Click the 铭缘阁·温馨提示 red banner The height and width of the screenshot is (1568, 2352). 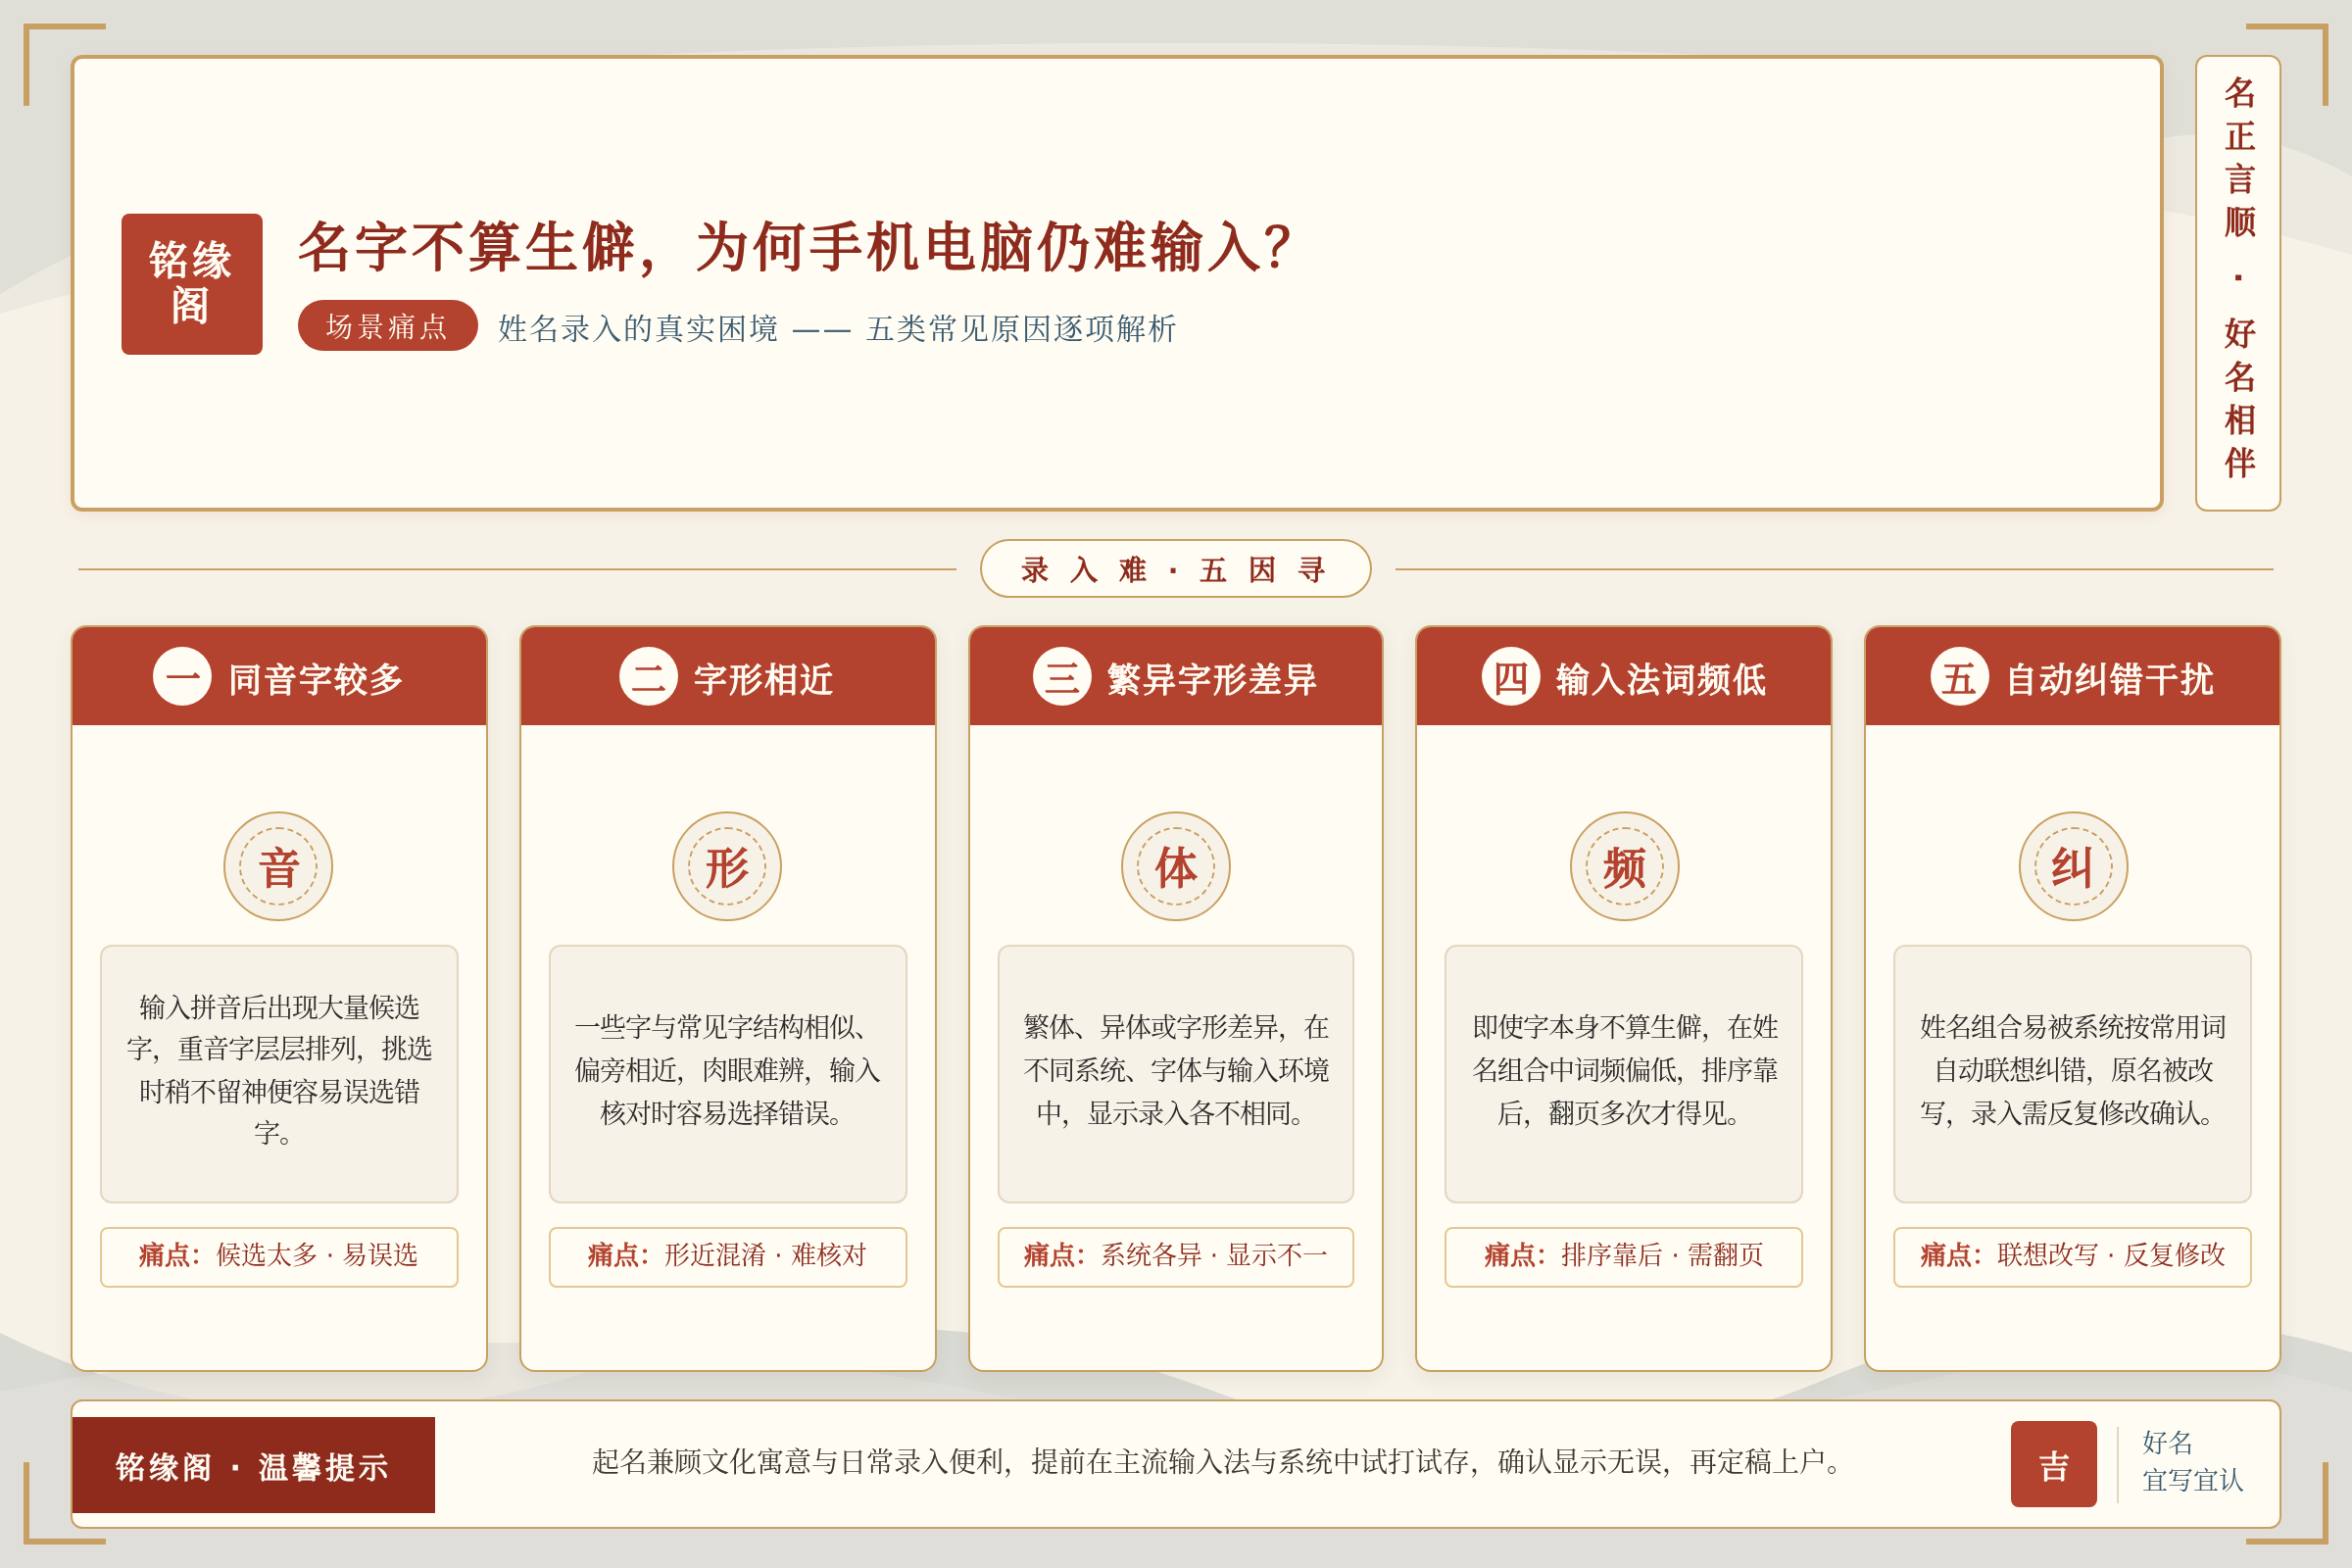(x=253, y=1465)
